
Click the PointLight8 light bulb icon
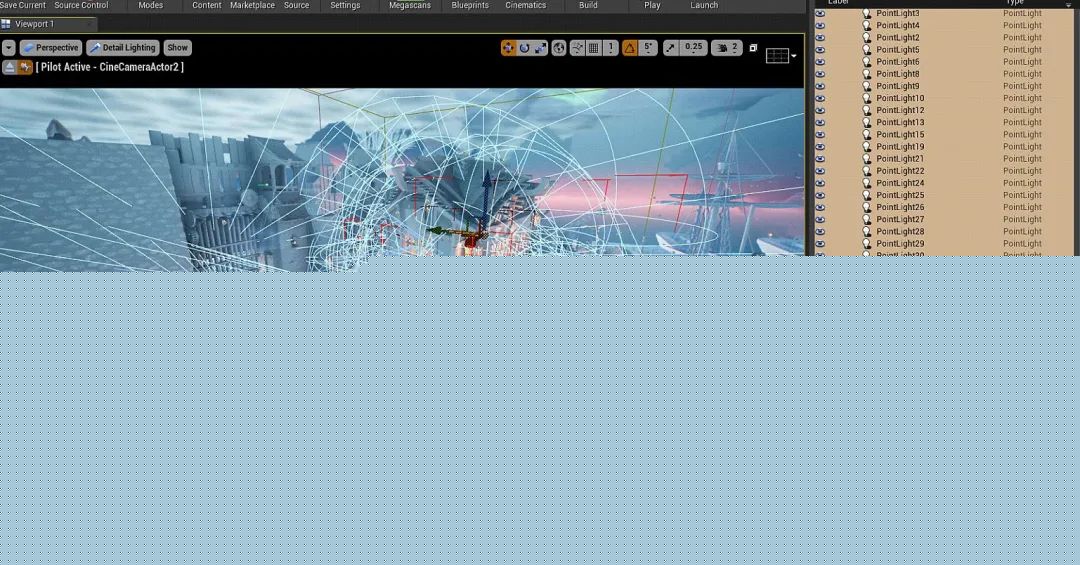pos(867,74)
